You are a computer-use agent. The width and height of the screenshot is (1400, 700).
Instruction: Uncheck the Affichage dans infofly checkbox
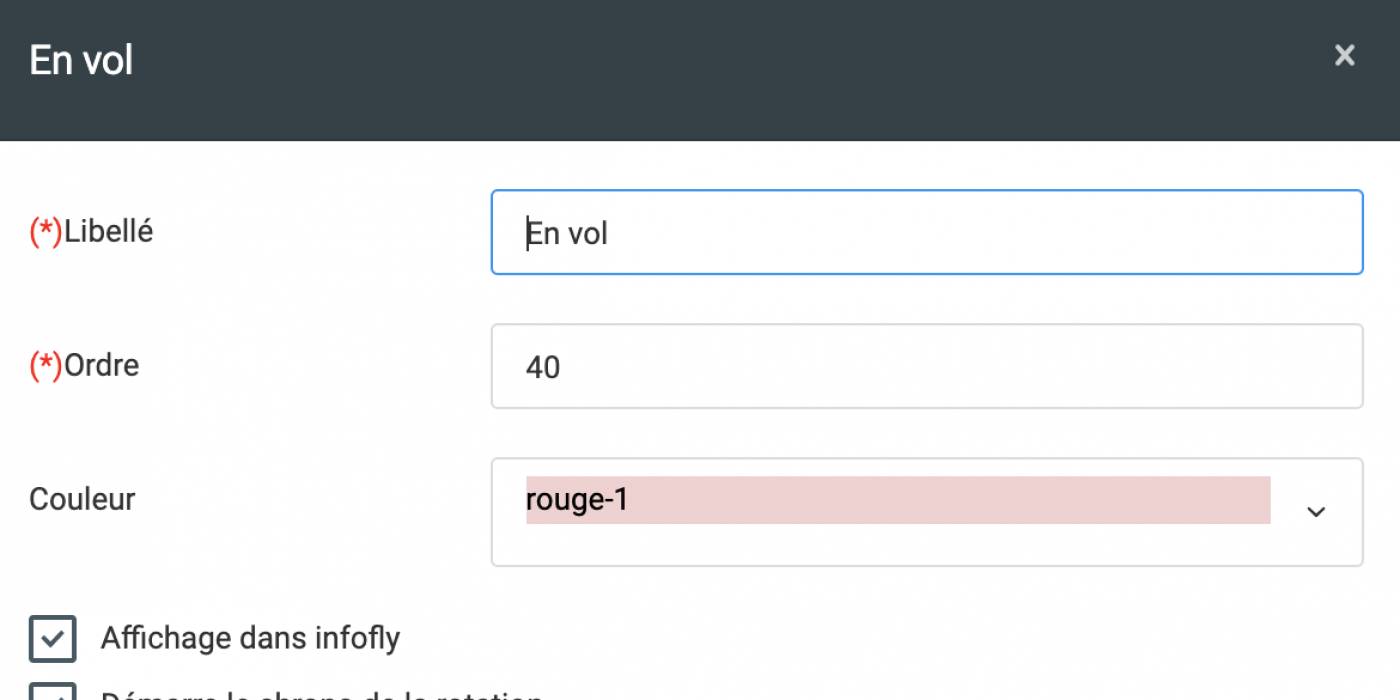[52, 638]
